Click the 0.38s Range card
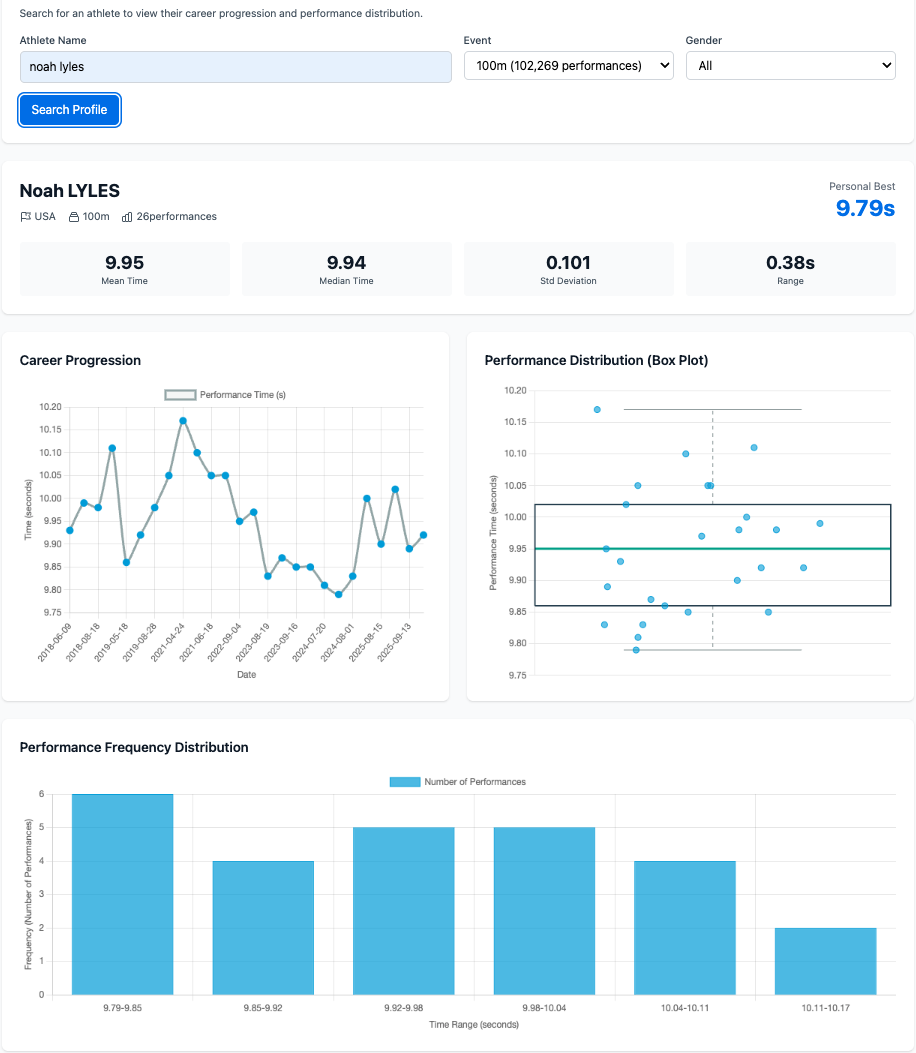This screenshot has width=916, height=1053. (x=790, y=269)
